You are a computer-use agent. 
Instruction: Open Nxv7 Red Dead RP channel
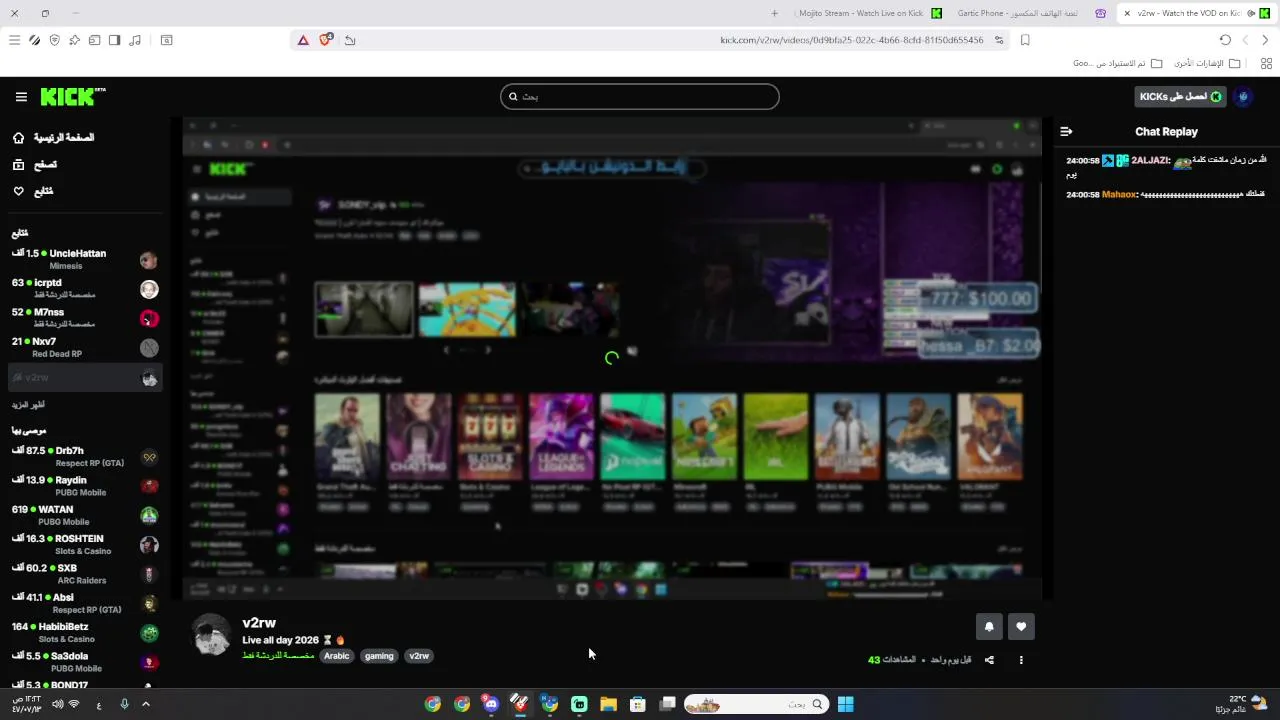point(85,347)
